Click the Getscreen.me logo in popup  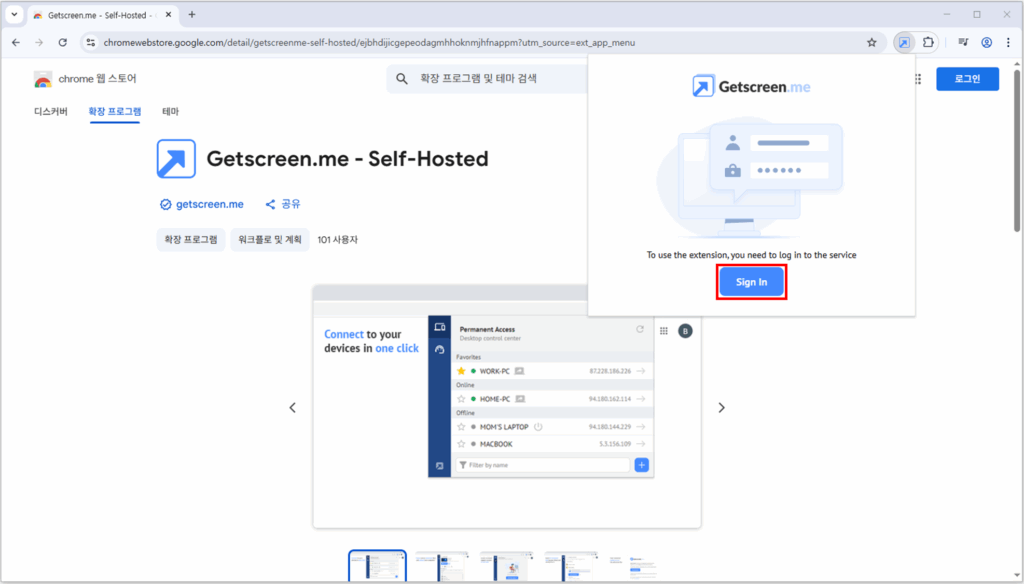tap(751, 86)
